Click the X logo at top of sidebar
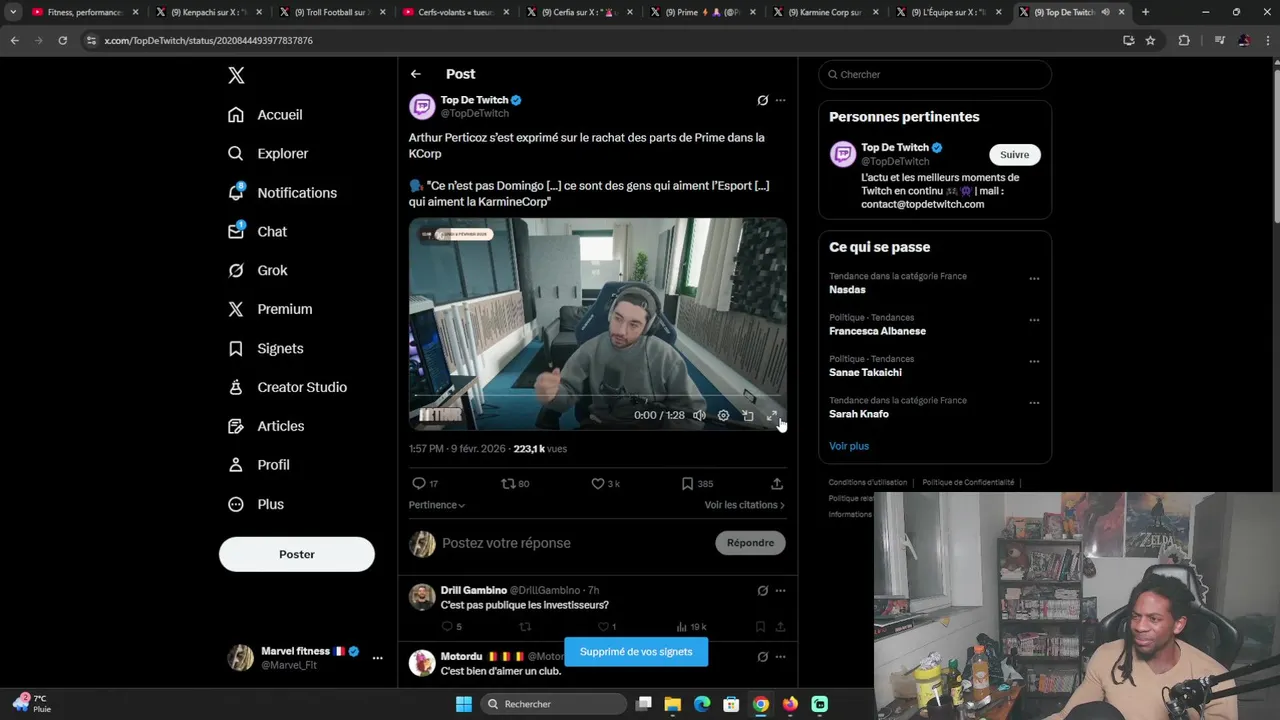The image size is (1280, 720). coord(236,75)
